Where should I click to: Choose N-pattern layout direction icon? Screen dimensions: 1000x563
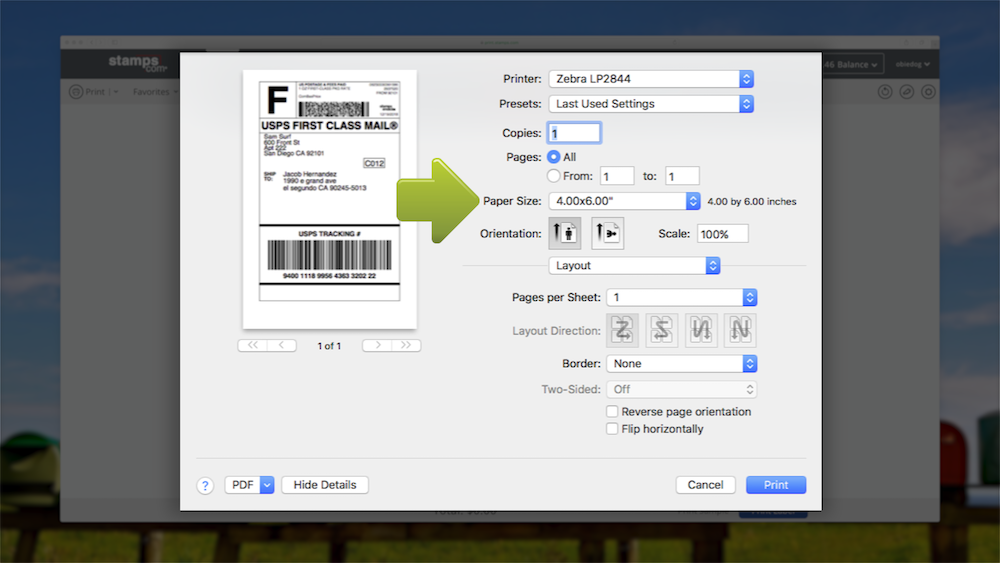[740, 330]
